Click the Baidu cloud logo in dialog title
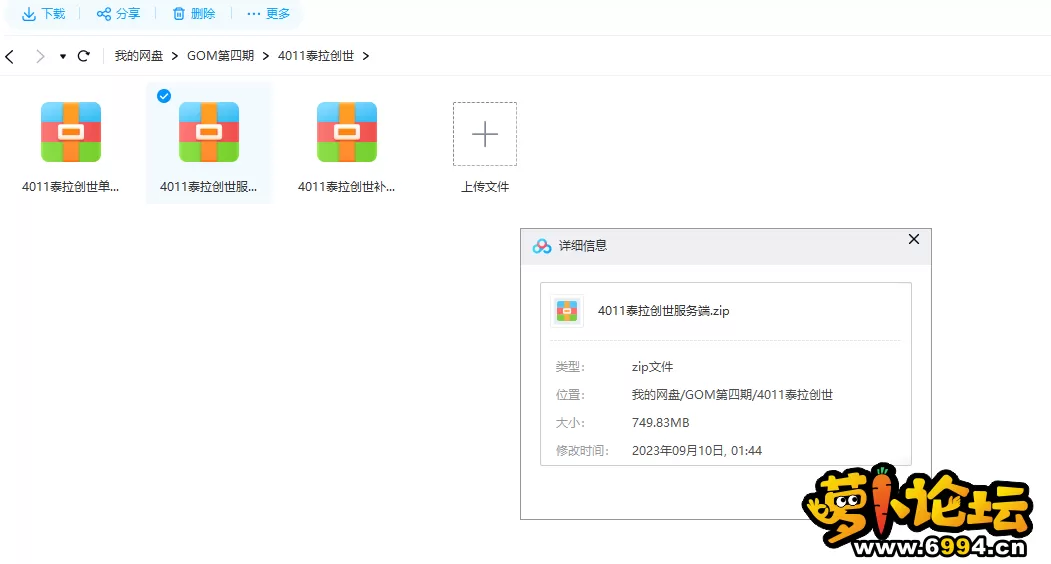Screen dimensions: 1051x564 click(542, 246)
